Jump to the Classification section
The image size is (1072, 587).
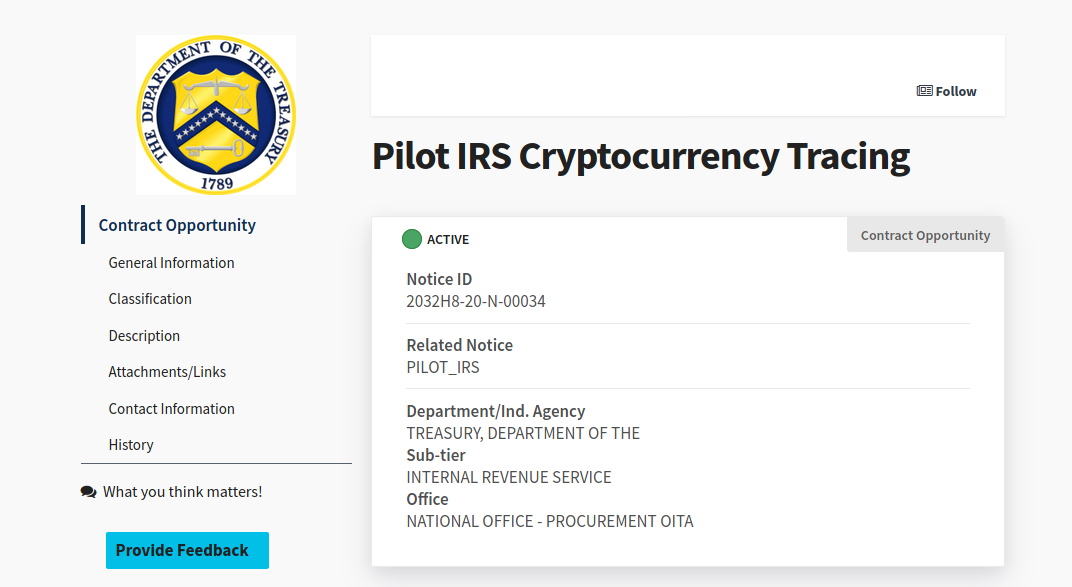pos(150,299)
